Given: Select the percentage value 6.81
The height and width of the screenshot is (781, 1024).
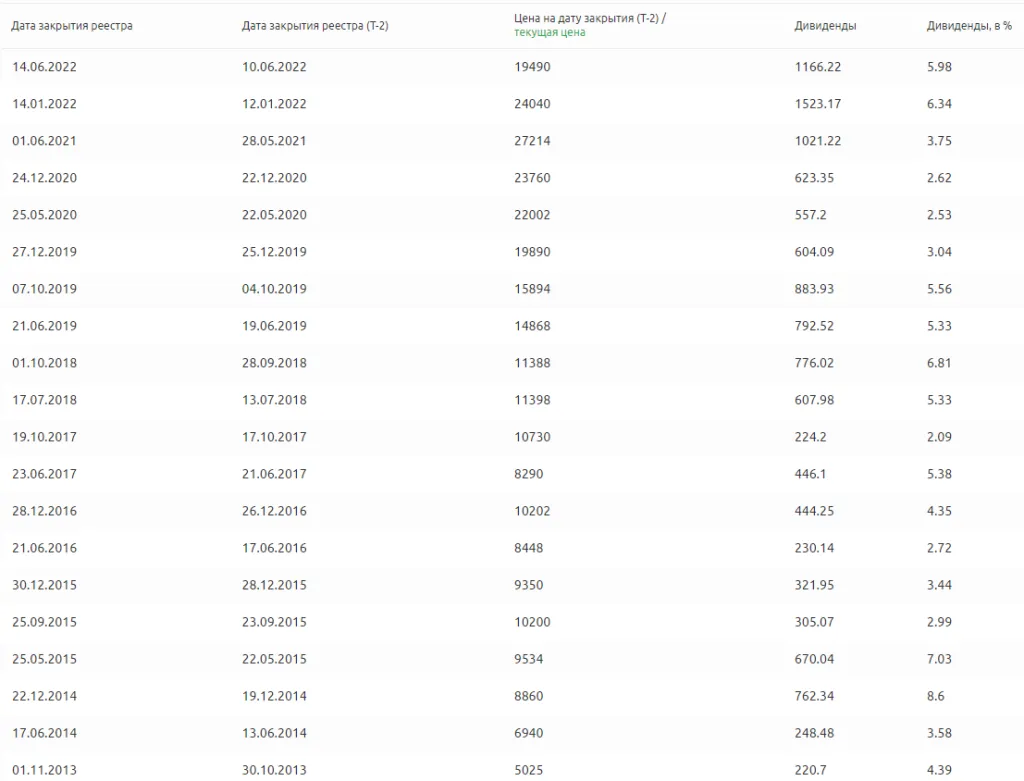Looking at the screenshot, I should [x=939, y=362].
